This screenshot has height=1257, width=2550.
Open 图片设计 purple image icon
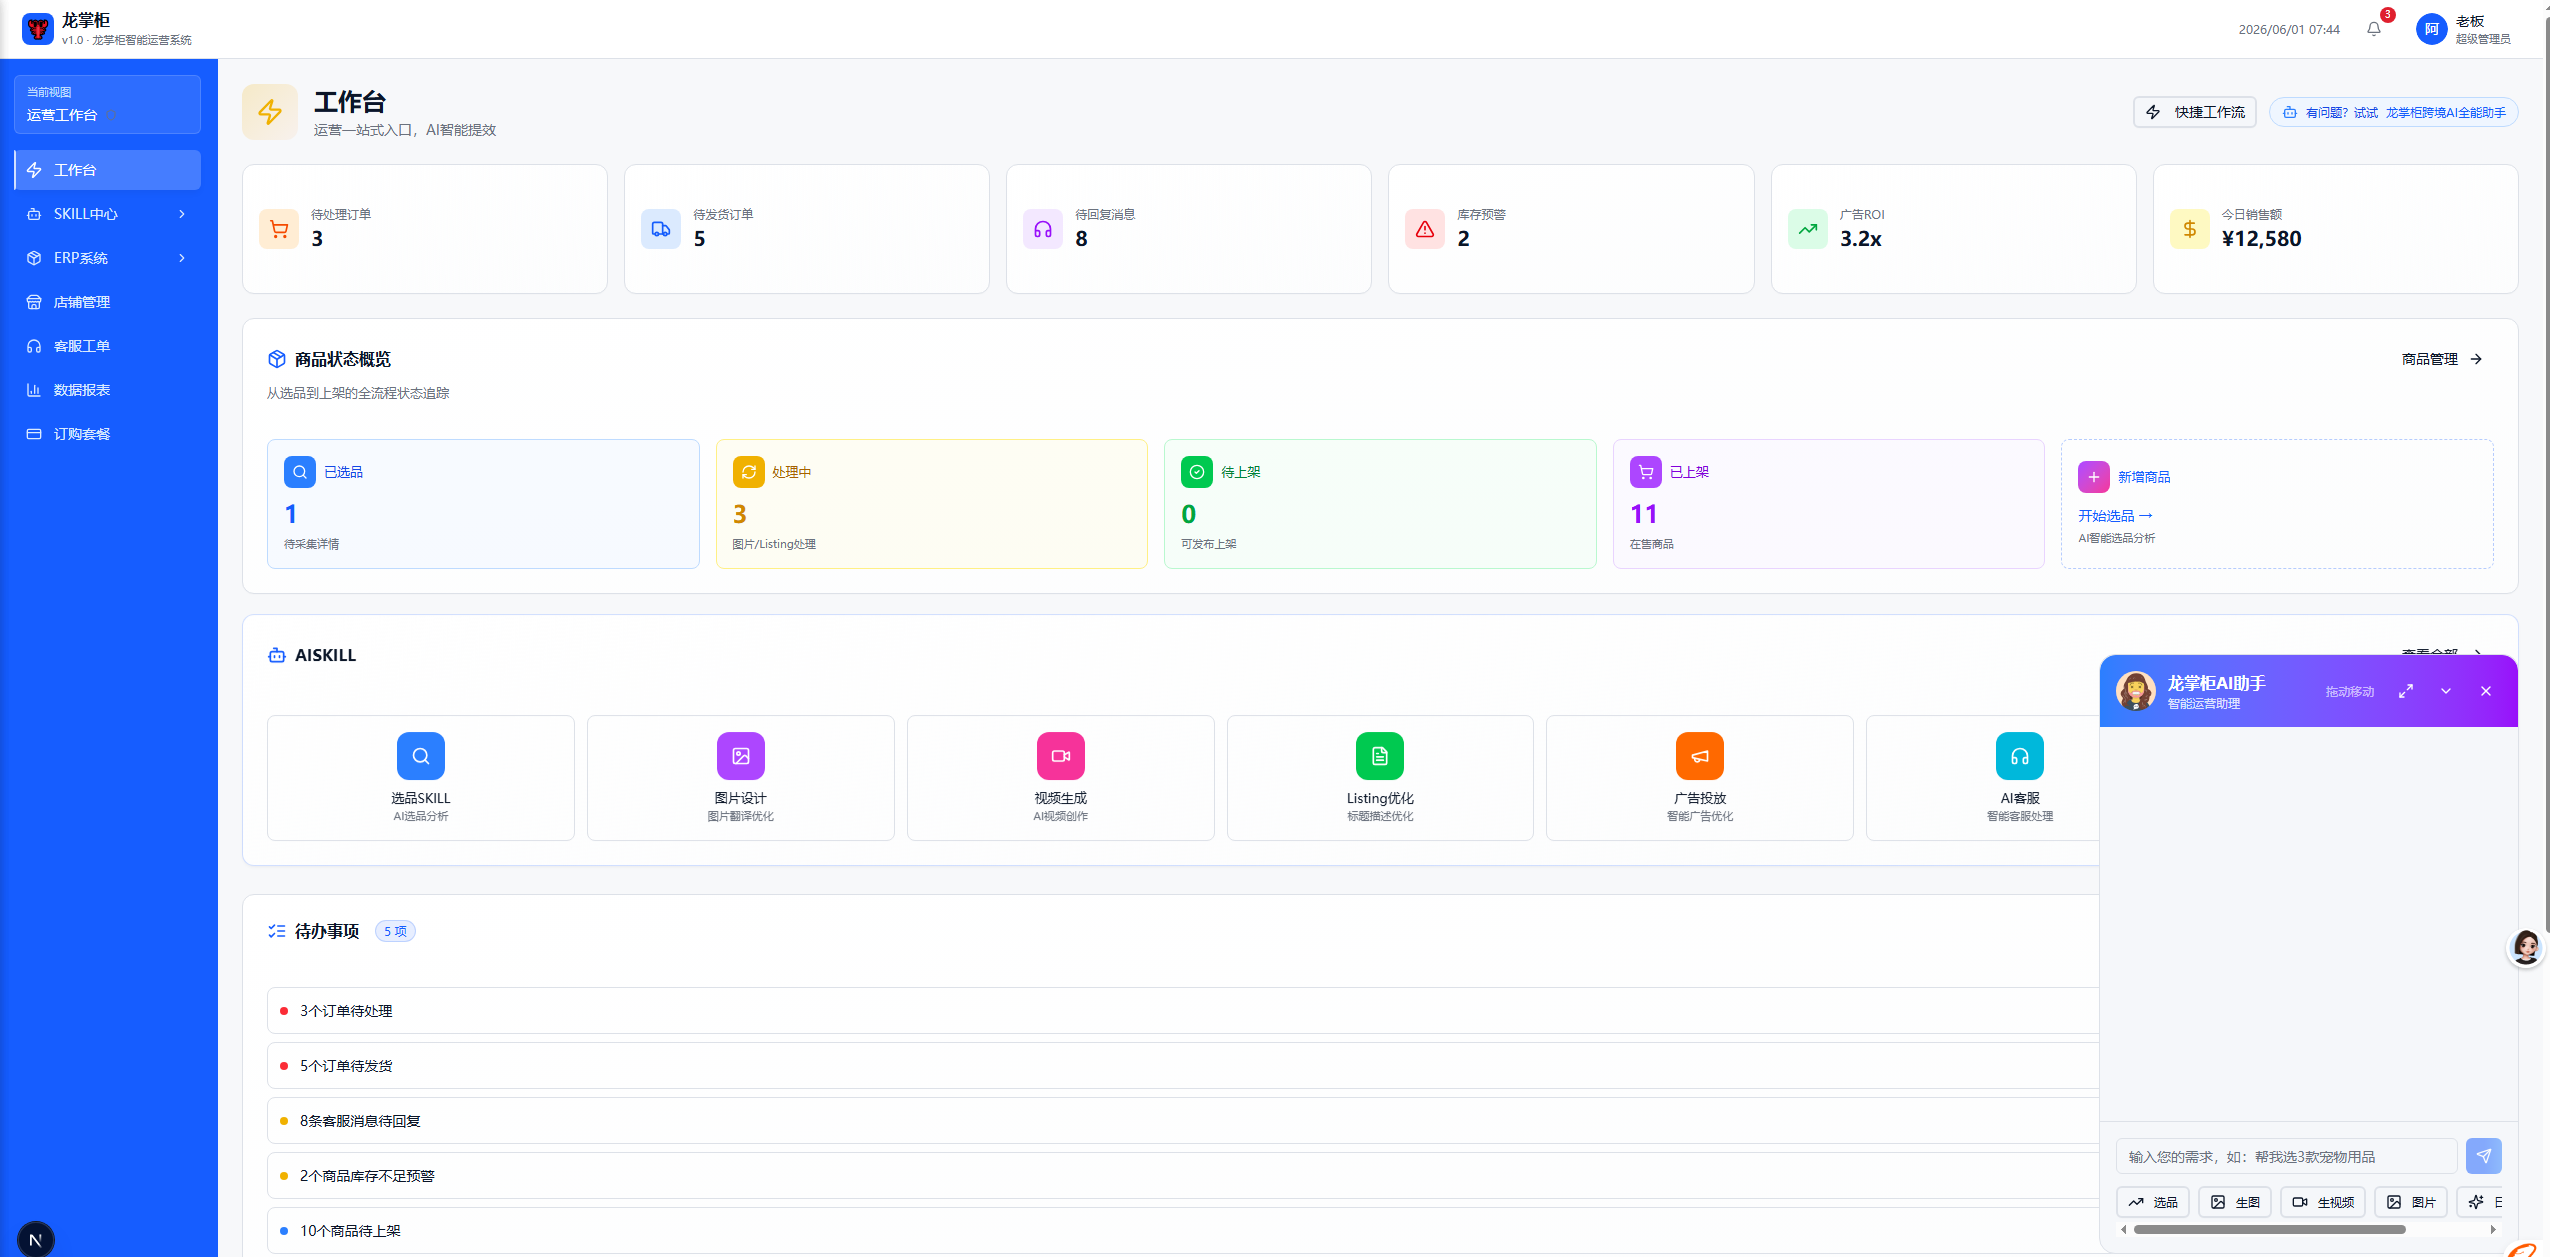click(741, 756)
